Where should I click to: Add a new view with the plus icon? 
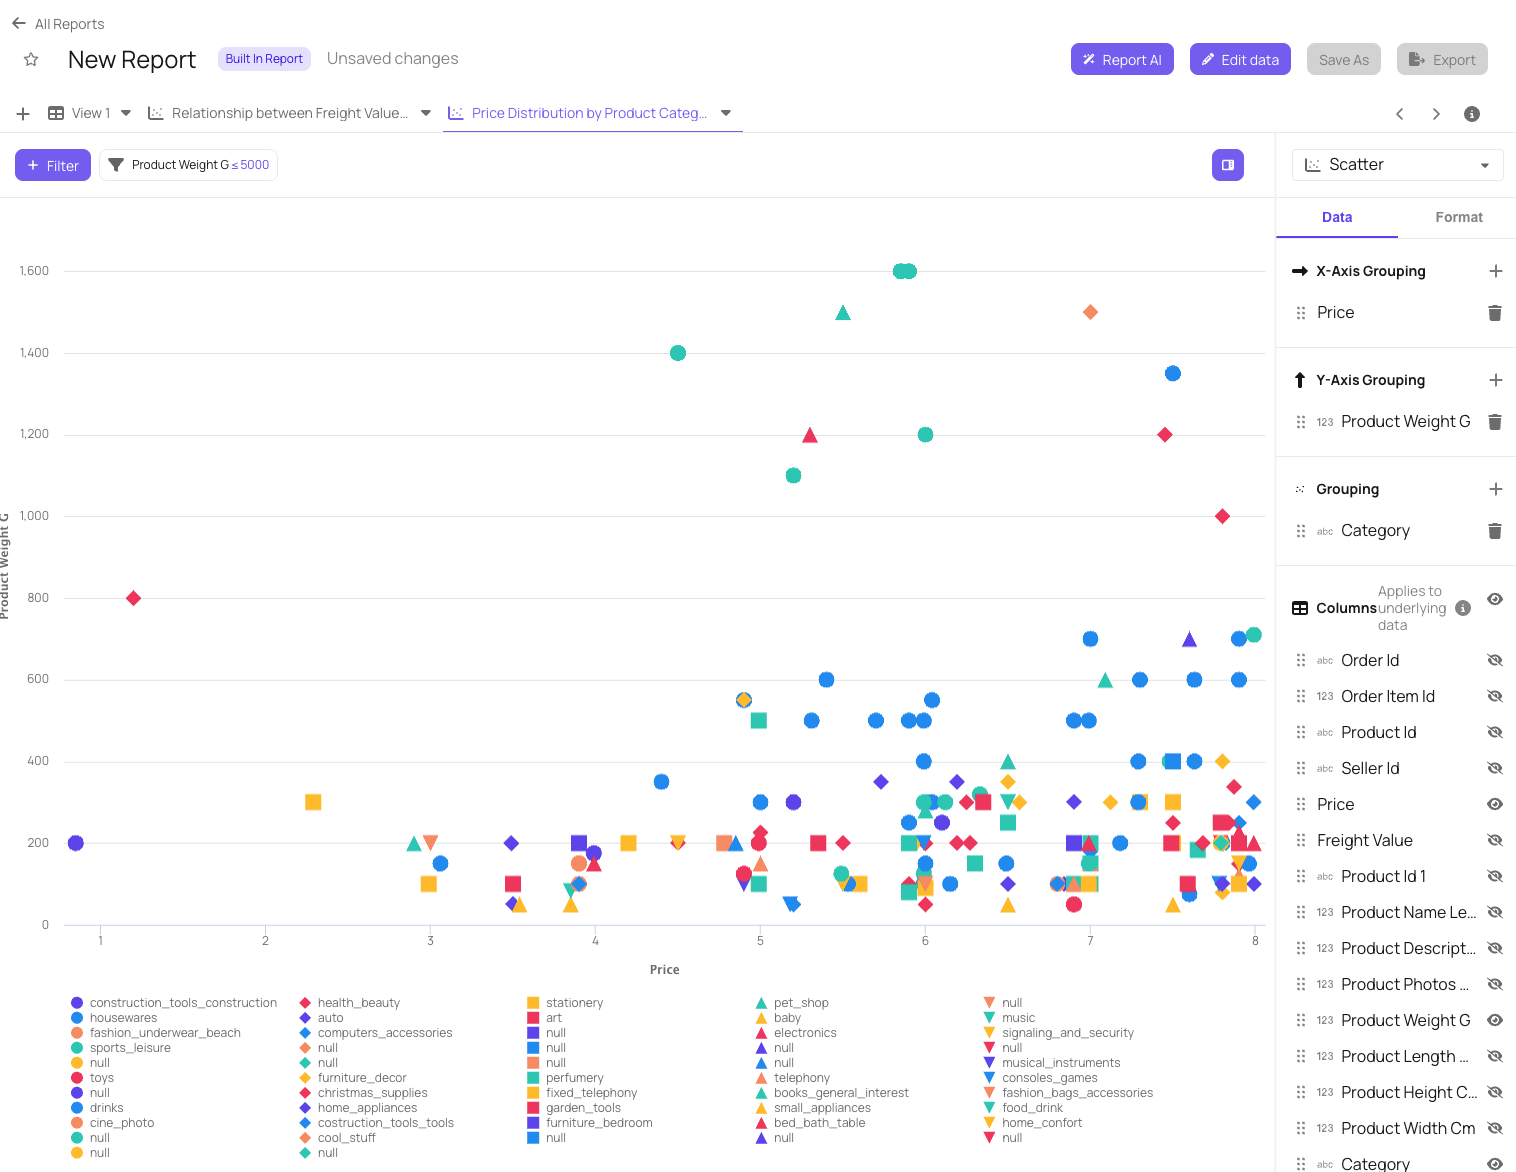22,113
